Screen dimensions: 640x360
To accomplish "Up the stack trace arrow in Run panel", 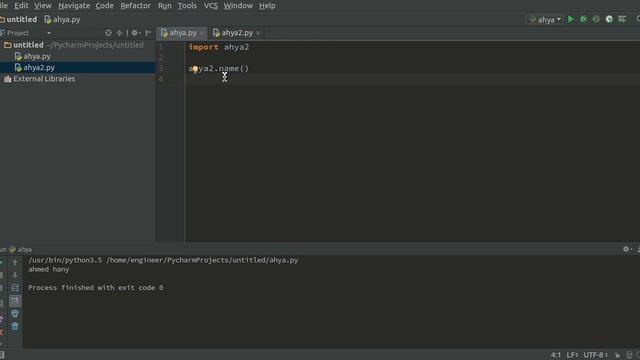I will 15,262.
